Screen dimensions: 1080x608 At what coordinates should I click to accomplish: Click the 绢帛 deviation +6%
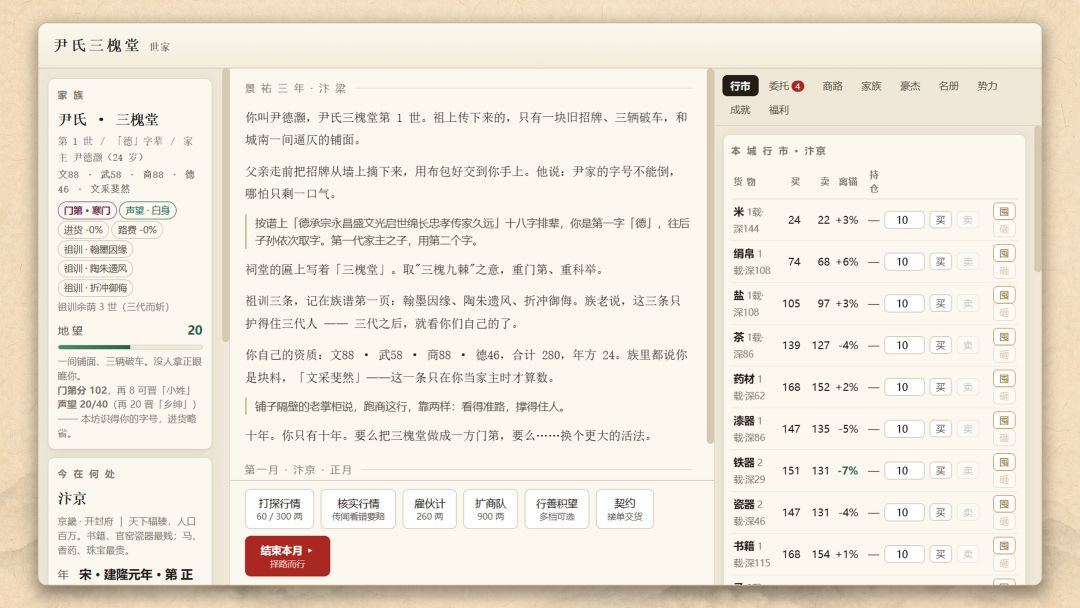(847, 262)
